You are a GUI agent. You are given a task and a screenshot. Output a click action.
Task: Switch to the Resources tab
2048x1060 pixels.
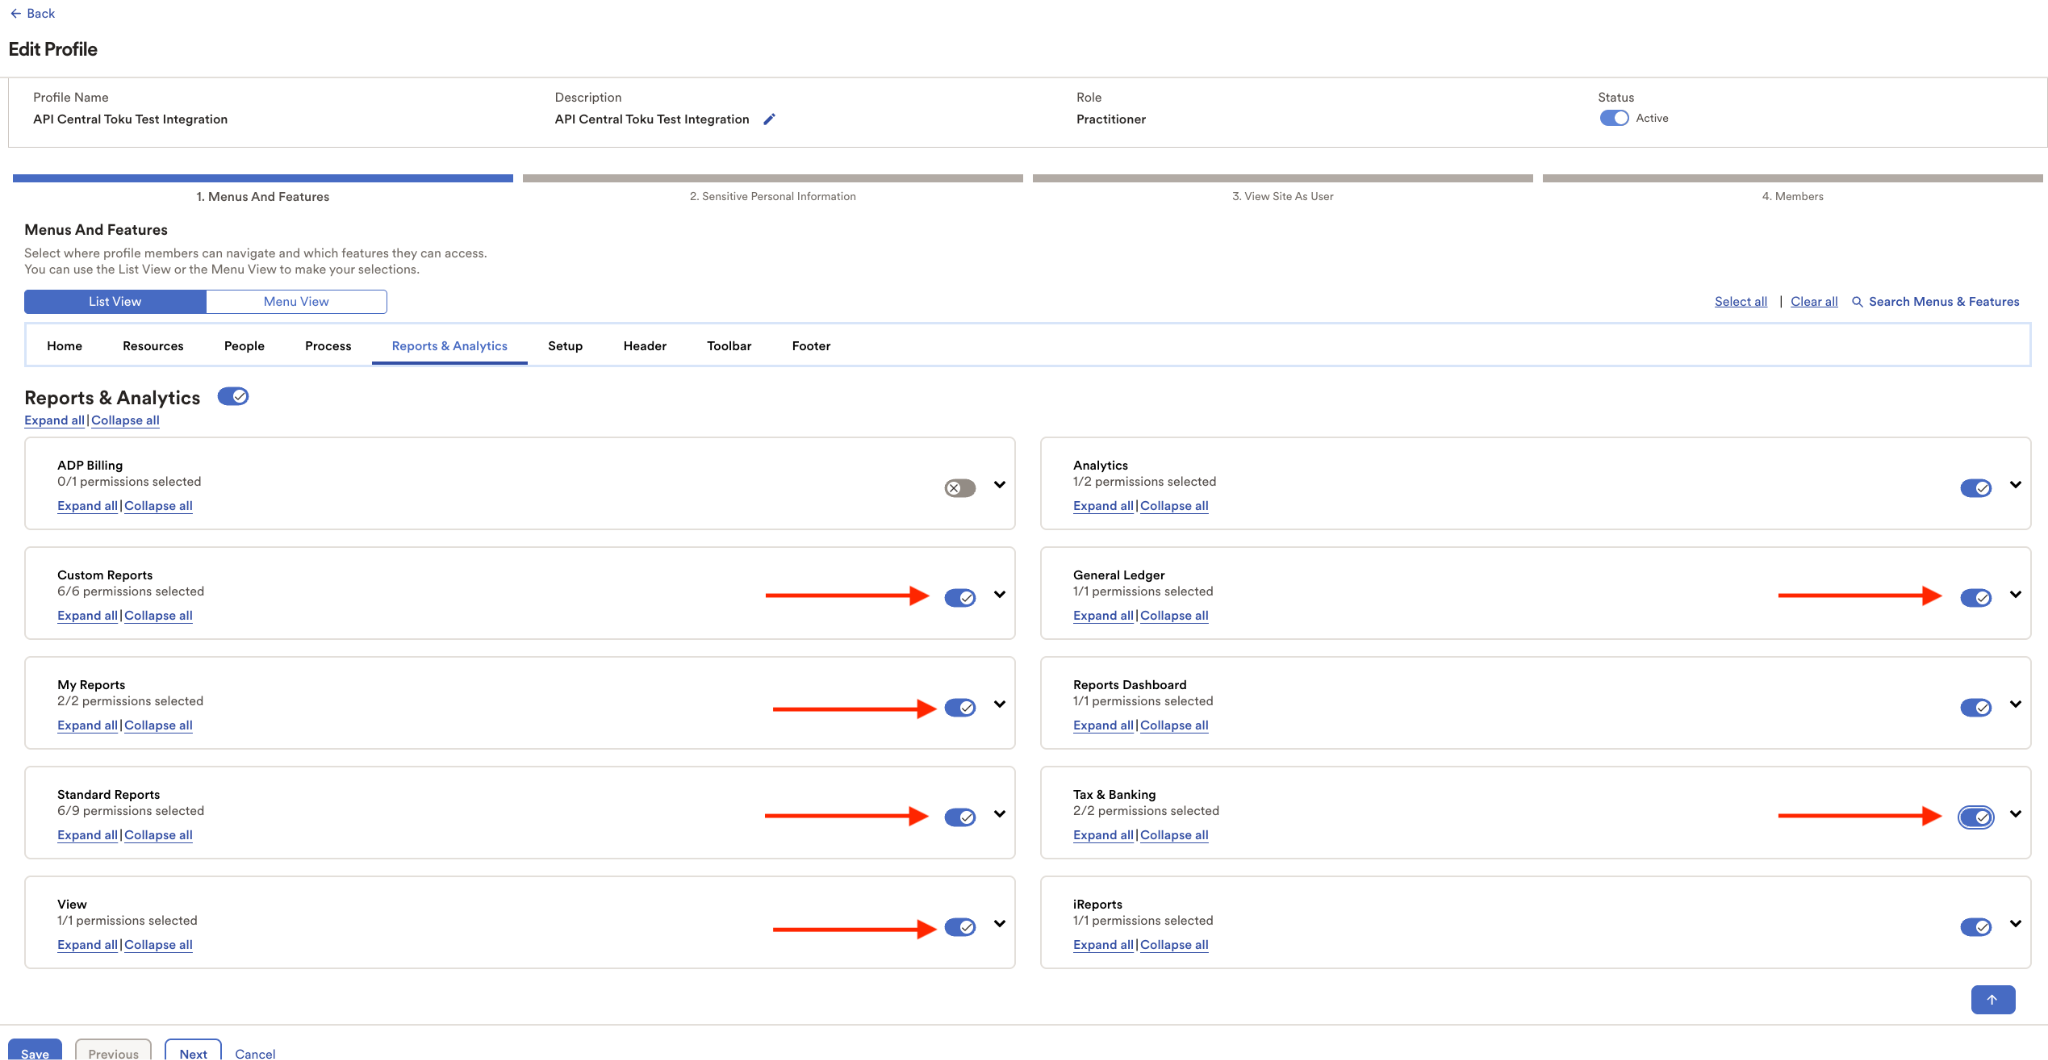(153, 346)
